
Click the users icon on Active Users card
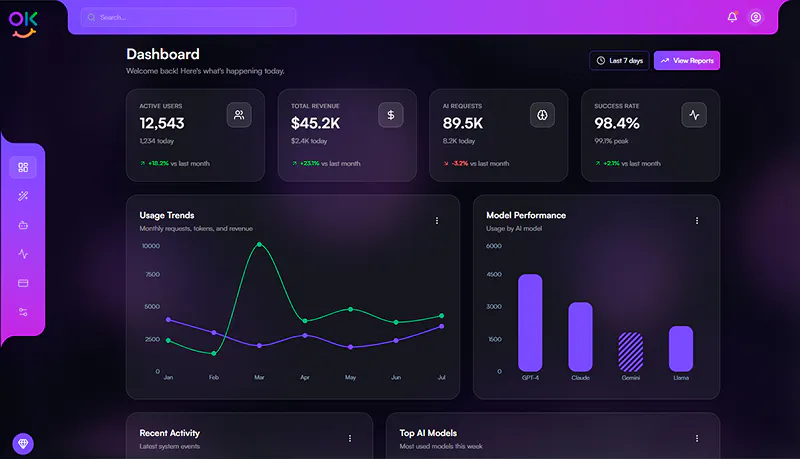pos(239,115)
